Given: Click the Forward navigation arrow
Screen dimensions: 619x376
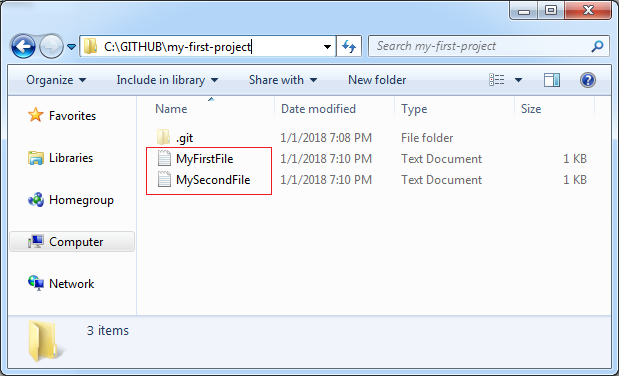Looking at the screenshot, I should tap(51, 47).
